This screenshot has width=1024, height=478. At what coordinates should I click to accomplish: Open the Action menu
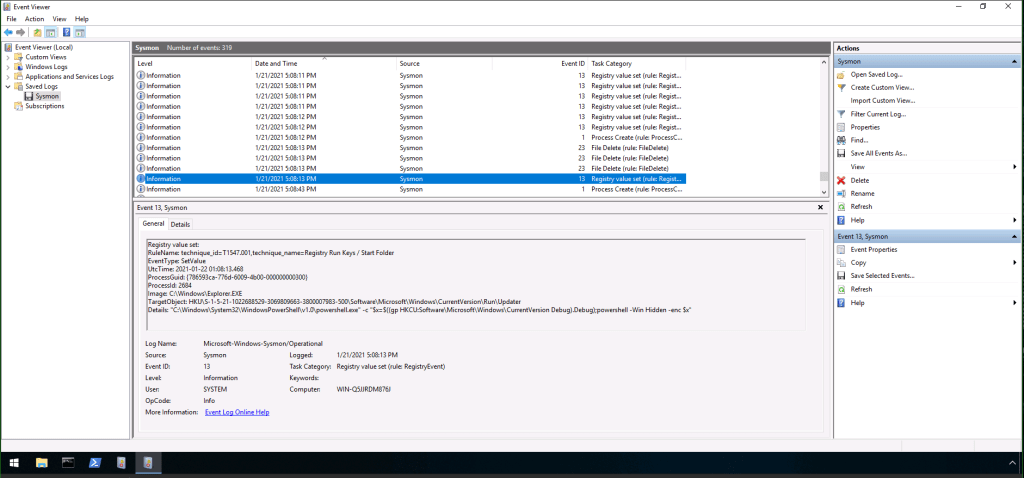tap(34, 19)
